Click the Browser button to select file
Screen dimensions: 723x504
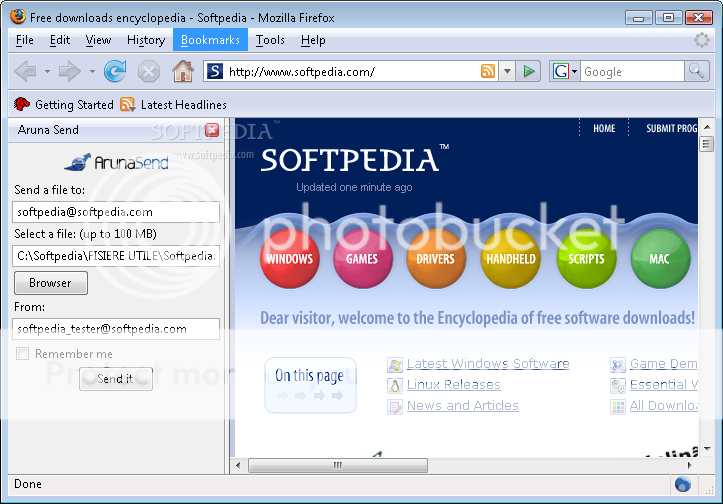[50, 283]
